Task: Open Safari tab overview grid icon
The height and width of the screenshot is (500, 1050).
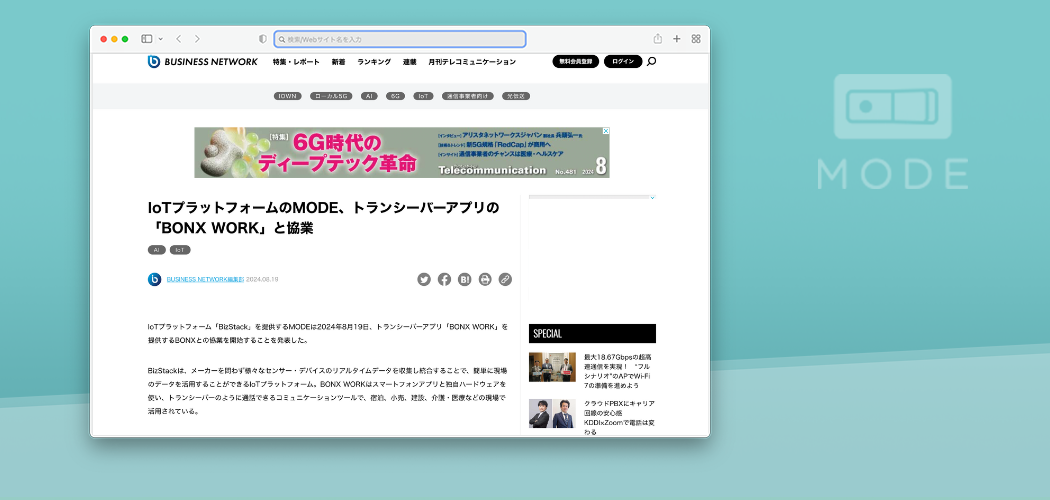Action: (696, 39)
